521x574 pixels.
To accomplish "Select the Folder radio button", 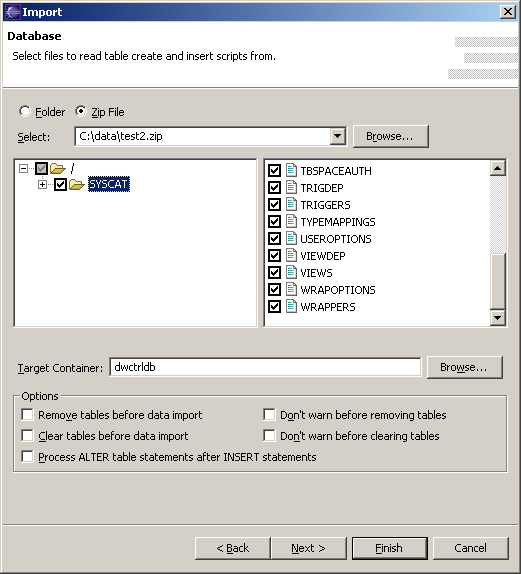I will click(x=25, y=111).
